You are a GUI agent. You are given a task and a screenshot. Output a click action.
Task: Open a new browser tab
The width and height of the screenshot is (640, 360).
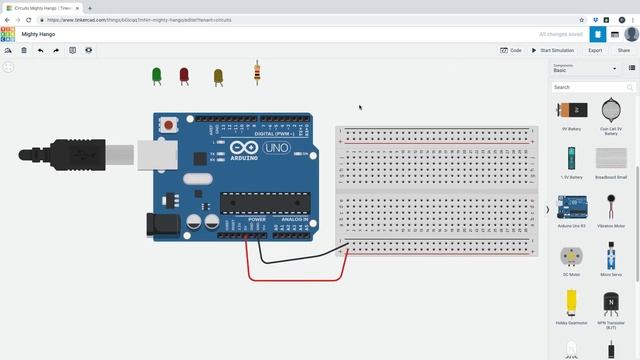[x=90, y=8]
